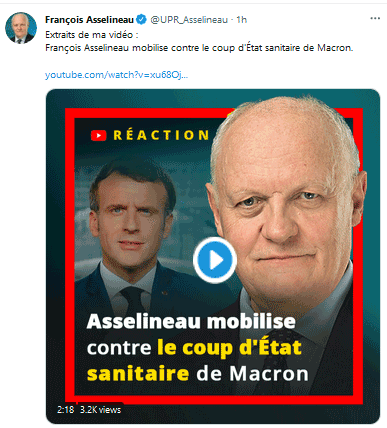Screen dimensions: 387x428
Task: Click the yellow RÉACTION label
Action: pyautogui.click(x=161, y=135)
